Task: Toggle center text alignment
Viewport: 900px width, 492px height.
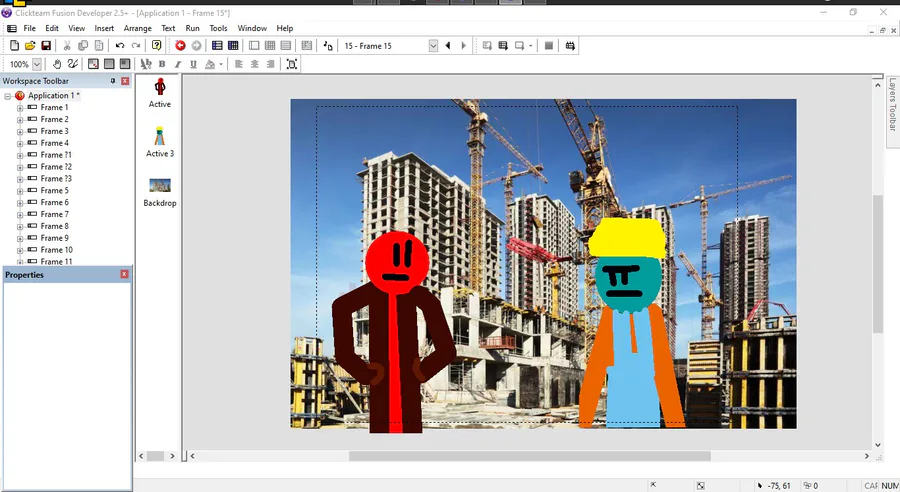Action: coord(254,64)
